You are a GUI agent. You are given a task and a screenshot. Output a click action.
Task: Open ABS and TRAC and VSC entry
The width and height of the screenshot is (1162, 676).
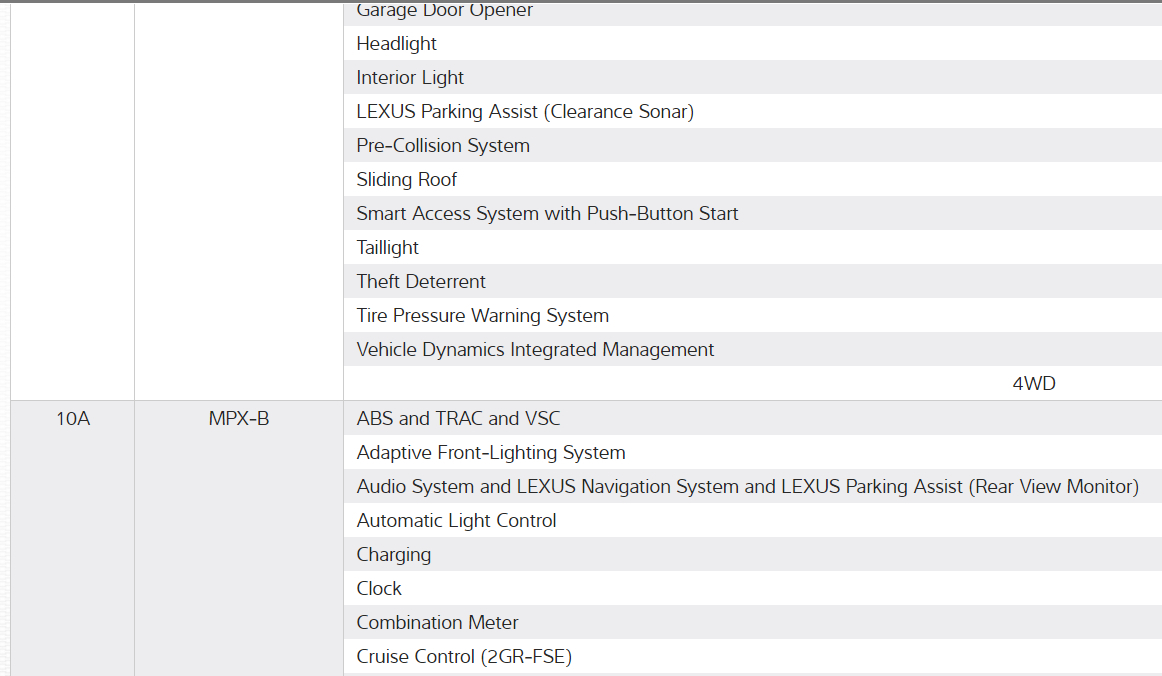coord(458,419)
